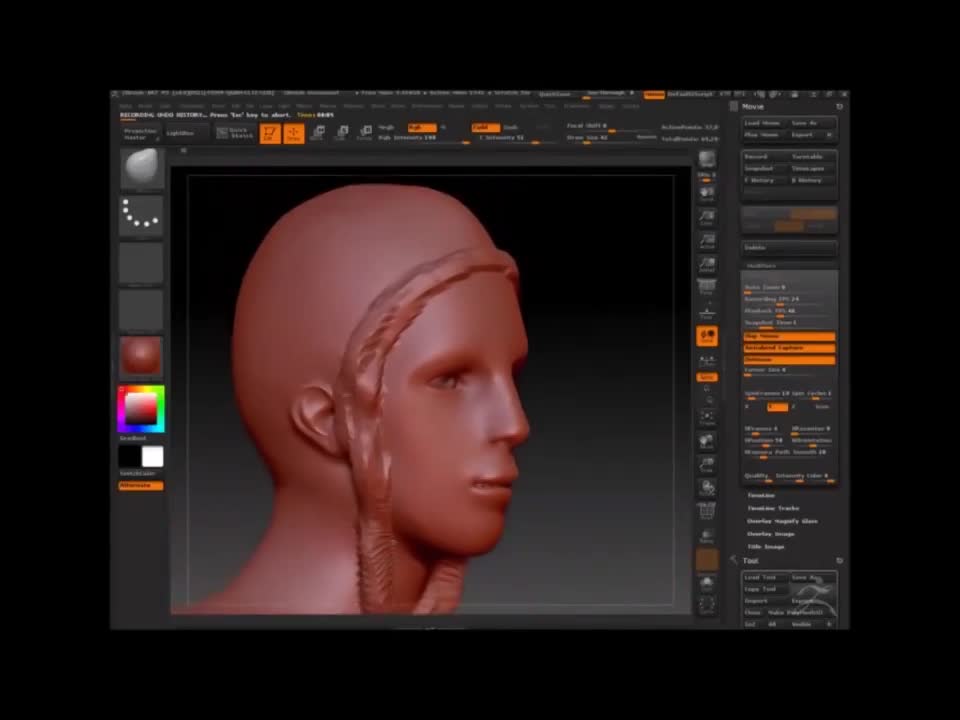Enable Autoblend Capture
Image resolution: width=960 pixels, height=720 pixels.
pyautogui.click(x=788, y=347)
